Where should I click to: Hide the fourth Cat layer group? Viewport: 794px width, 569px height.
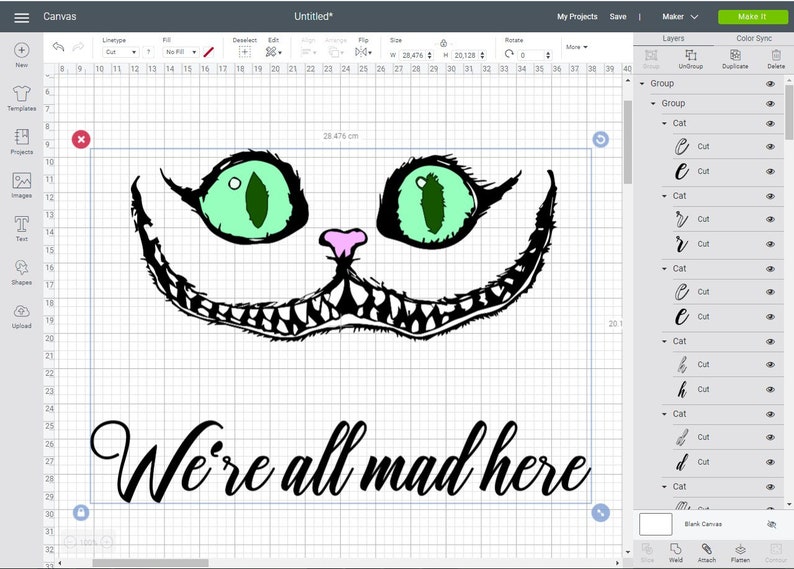point(770,341)
